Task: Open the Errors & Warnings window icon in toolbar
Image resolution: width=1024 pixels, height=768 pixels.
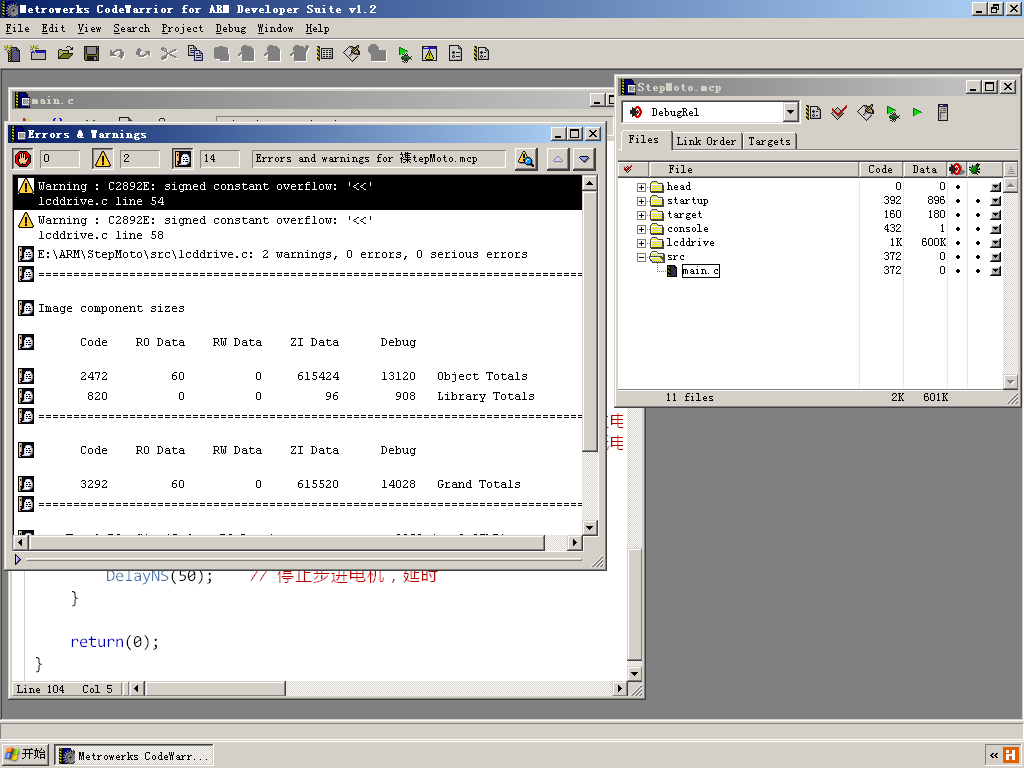Action: click(430, 54)
